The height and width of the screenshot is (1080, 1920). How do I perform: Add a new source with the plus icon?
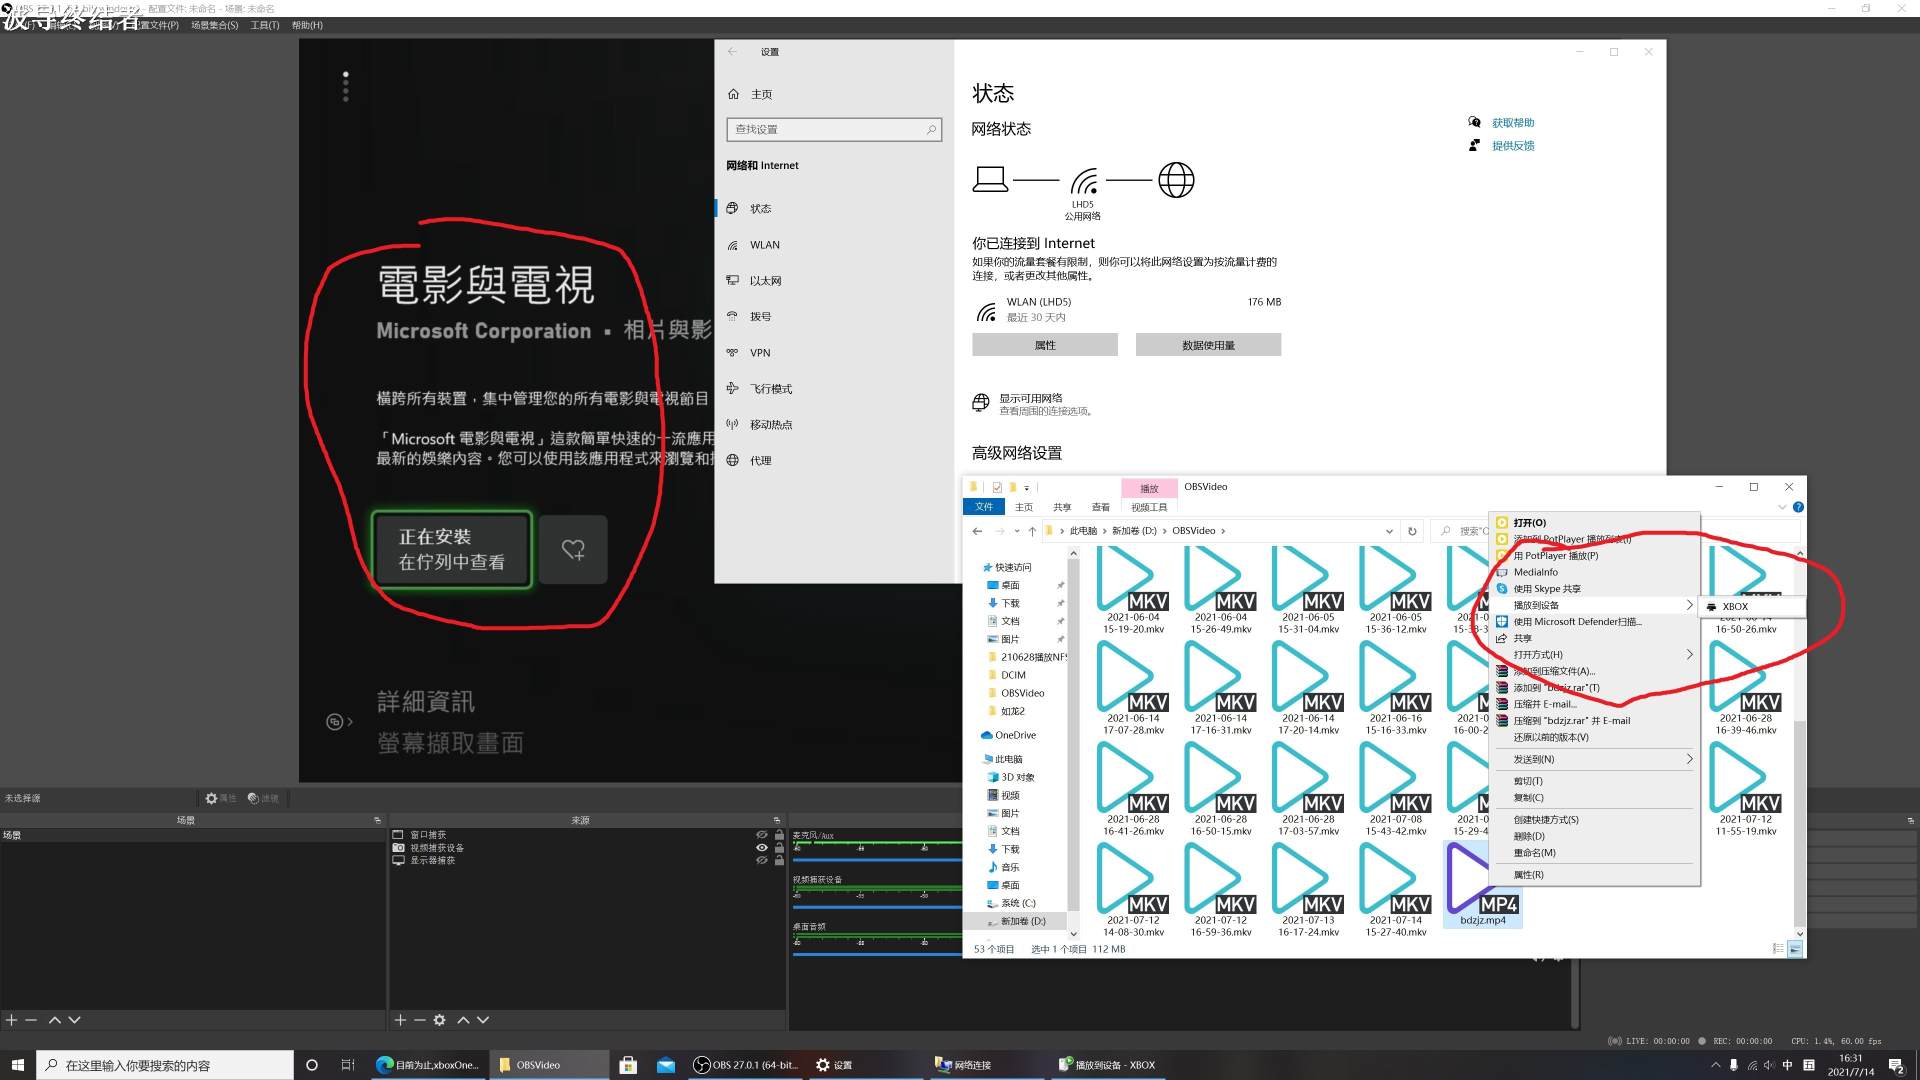pyautogui.click(x=400, y=1020)
